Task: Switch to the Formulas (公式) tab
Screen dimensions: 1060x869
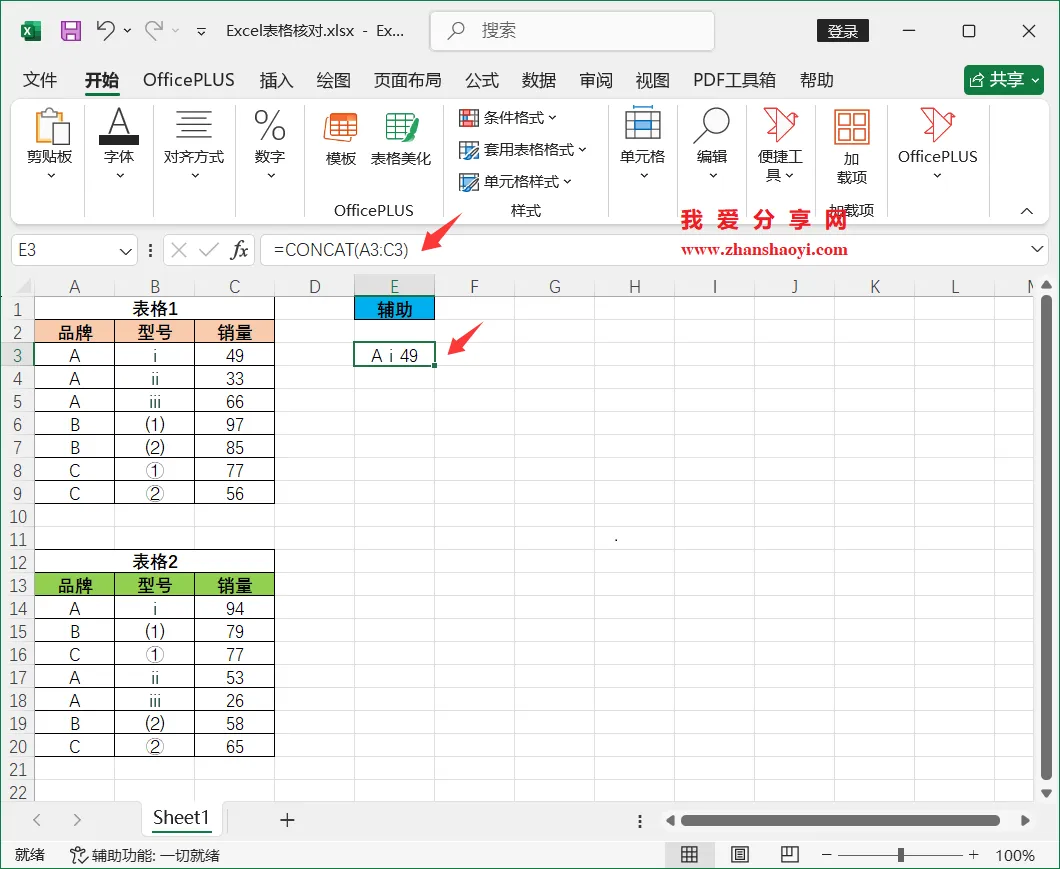Action: point(482,80)
